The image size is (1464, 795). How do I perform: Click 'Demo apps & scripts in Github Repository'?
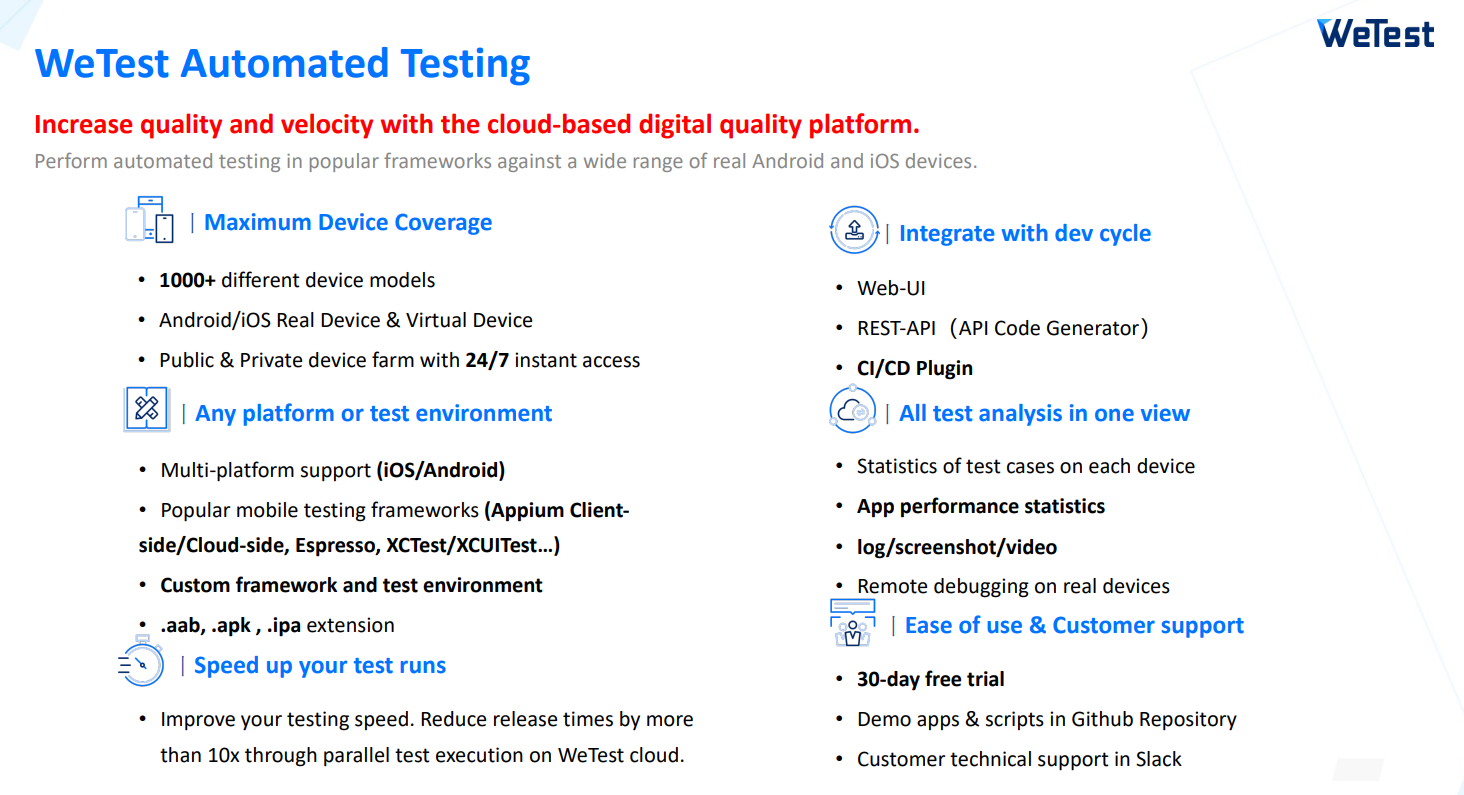(x=1047, y=719)
